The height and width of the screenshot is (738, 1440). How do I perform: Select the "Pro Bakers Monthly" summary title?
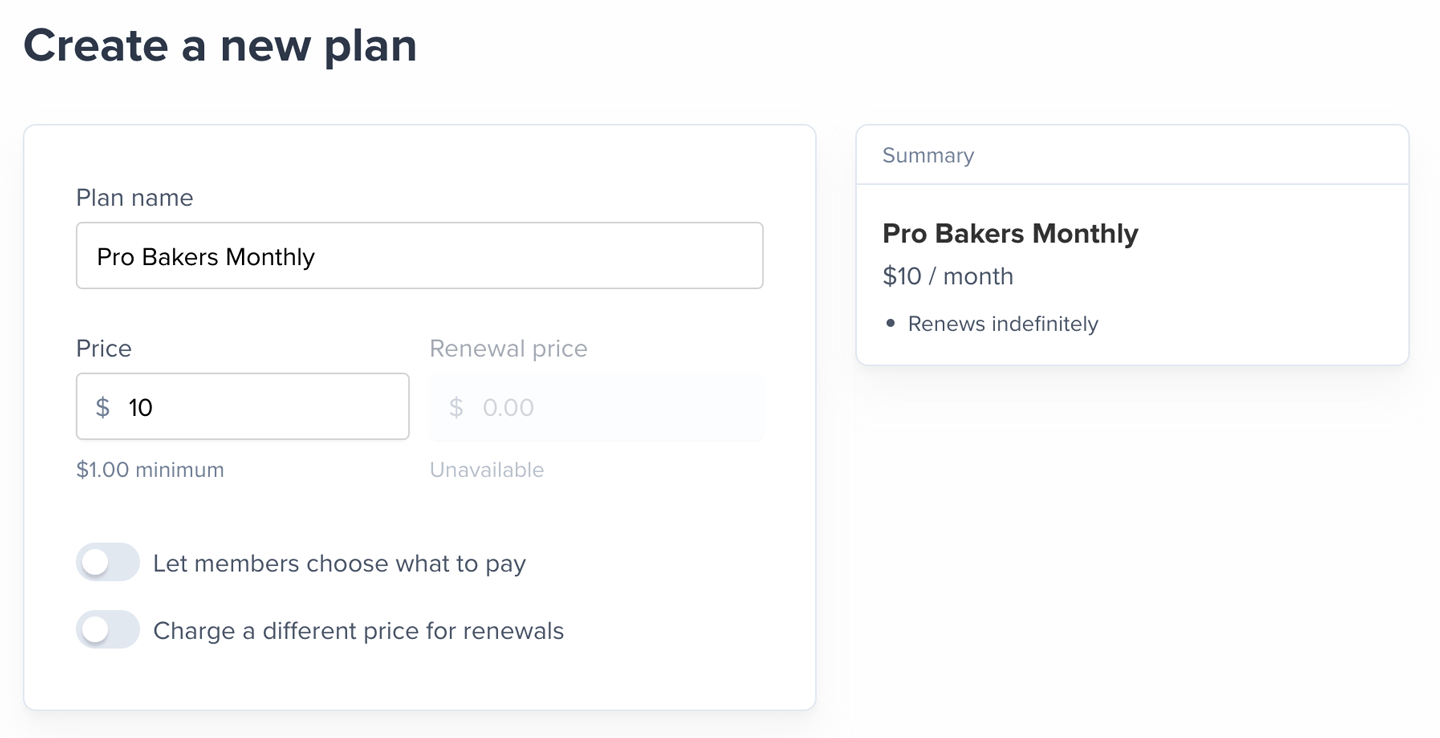(1010, 234)
